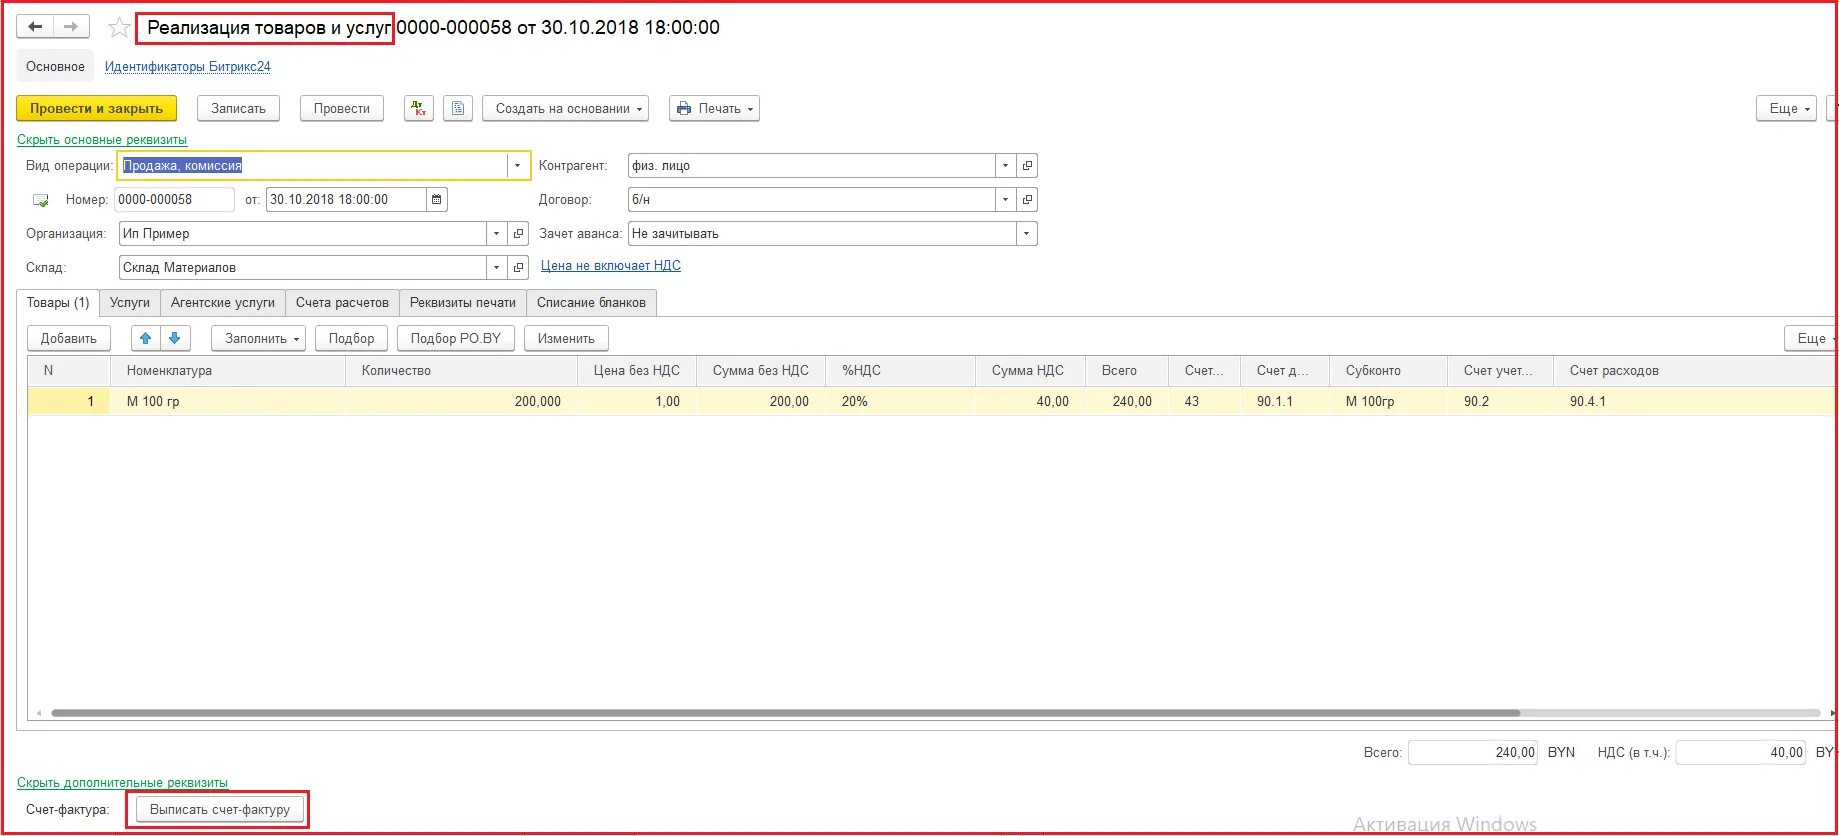The image size is (1839, 836).
Task: Open the Счета расчетов tab
Action: (342, 302)
